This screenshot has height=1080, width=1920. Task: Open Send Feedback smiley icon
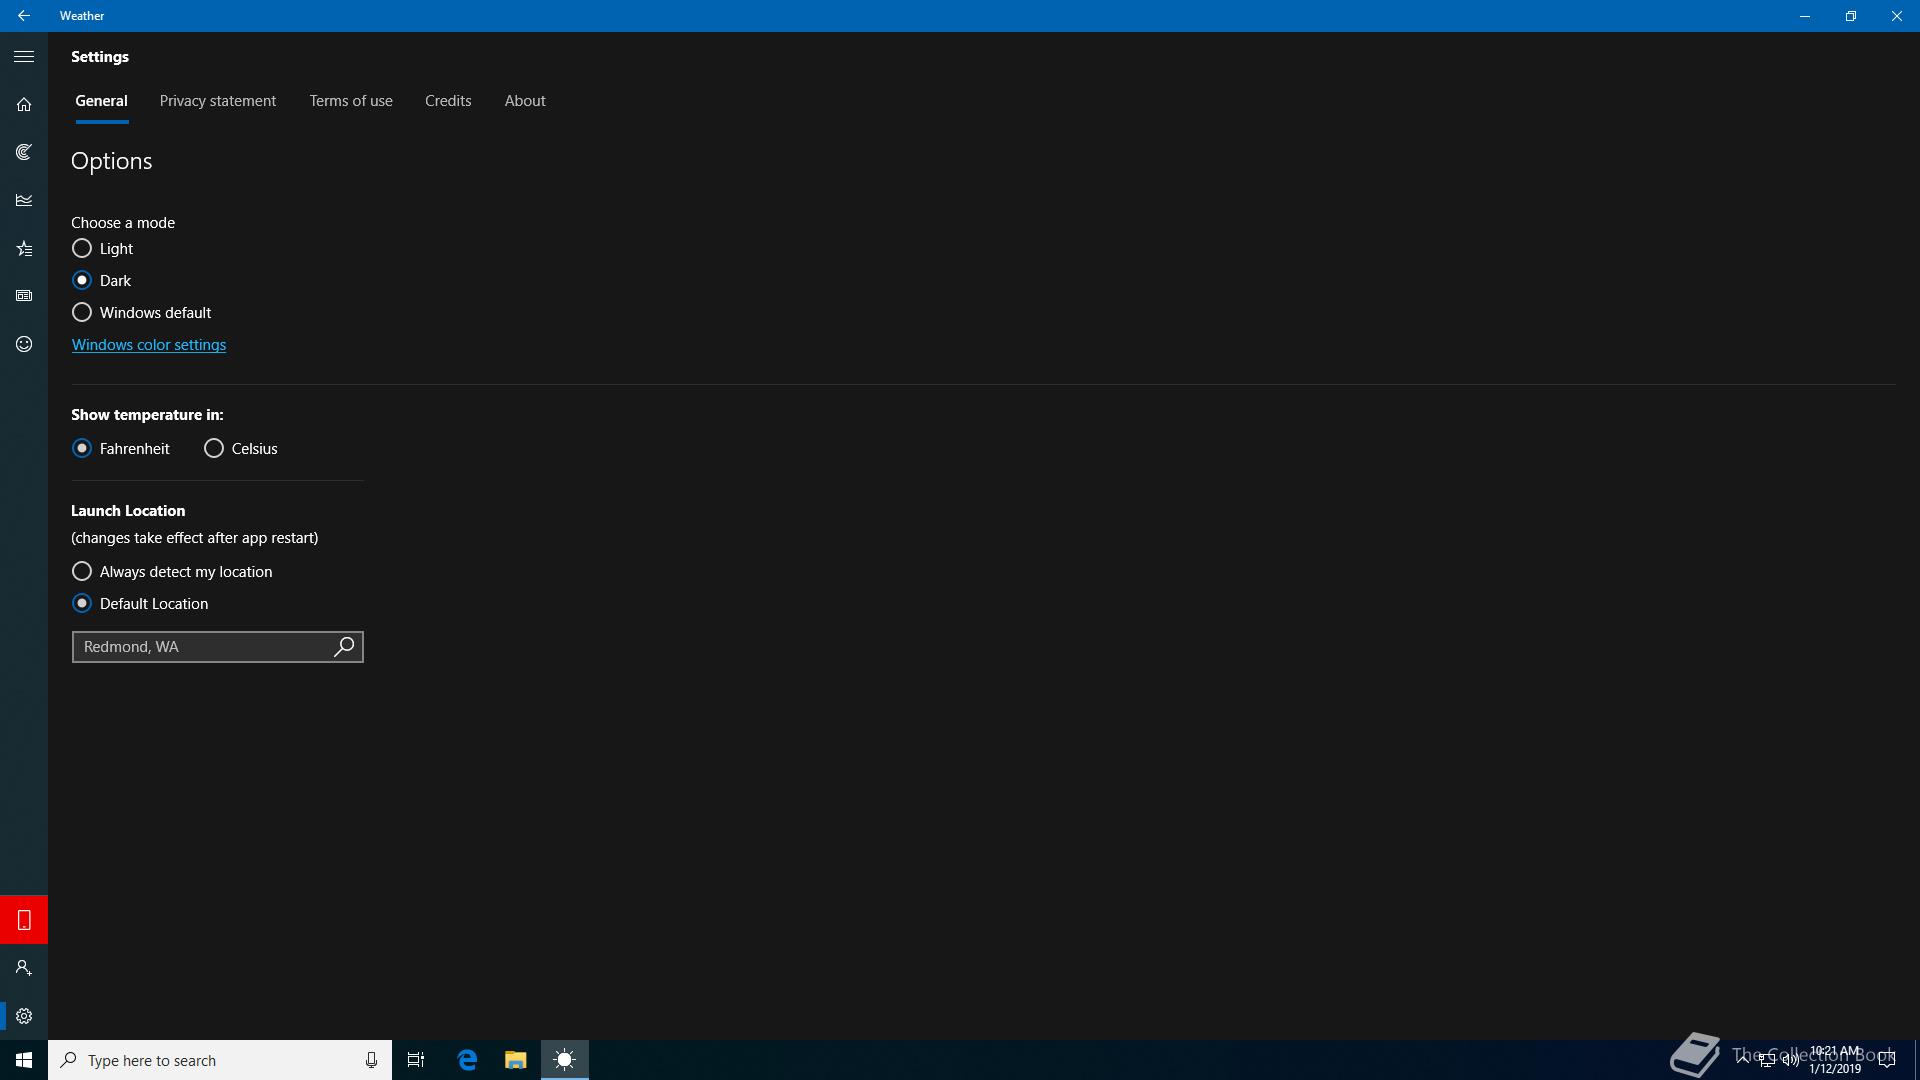pos(24,344)
